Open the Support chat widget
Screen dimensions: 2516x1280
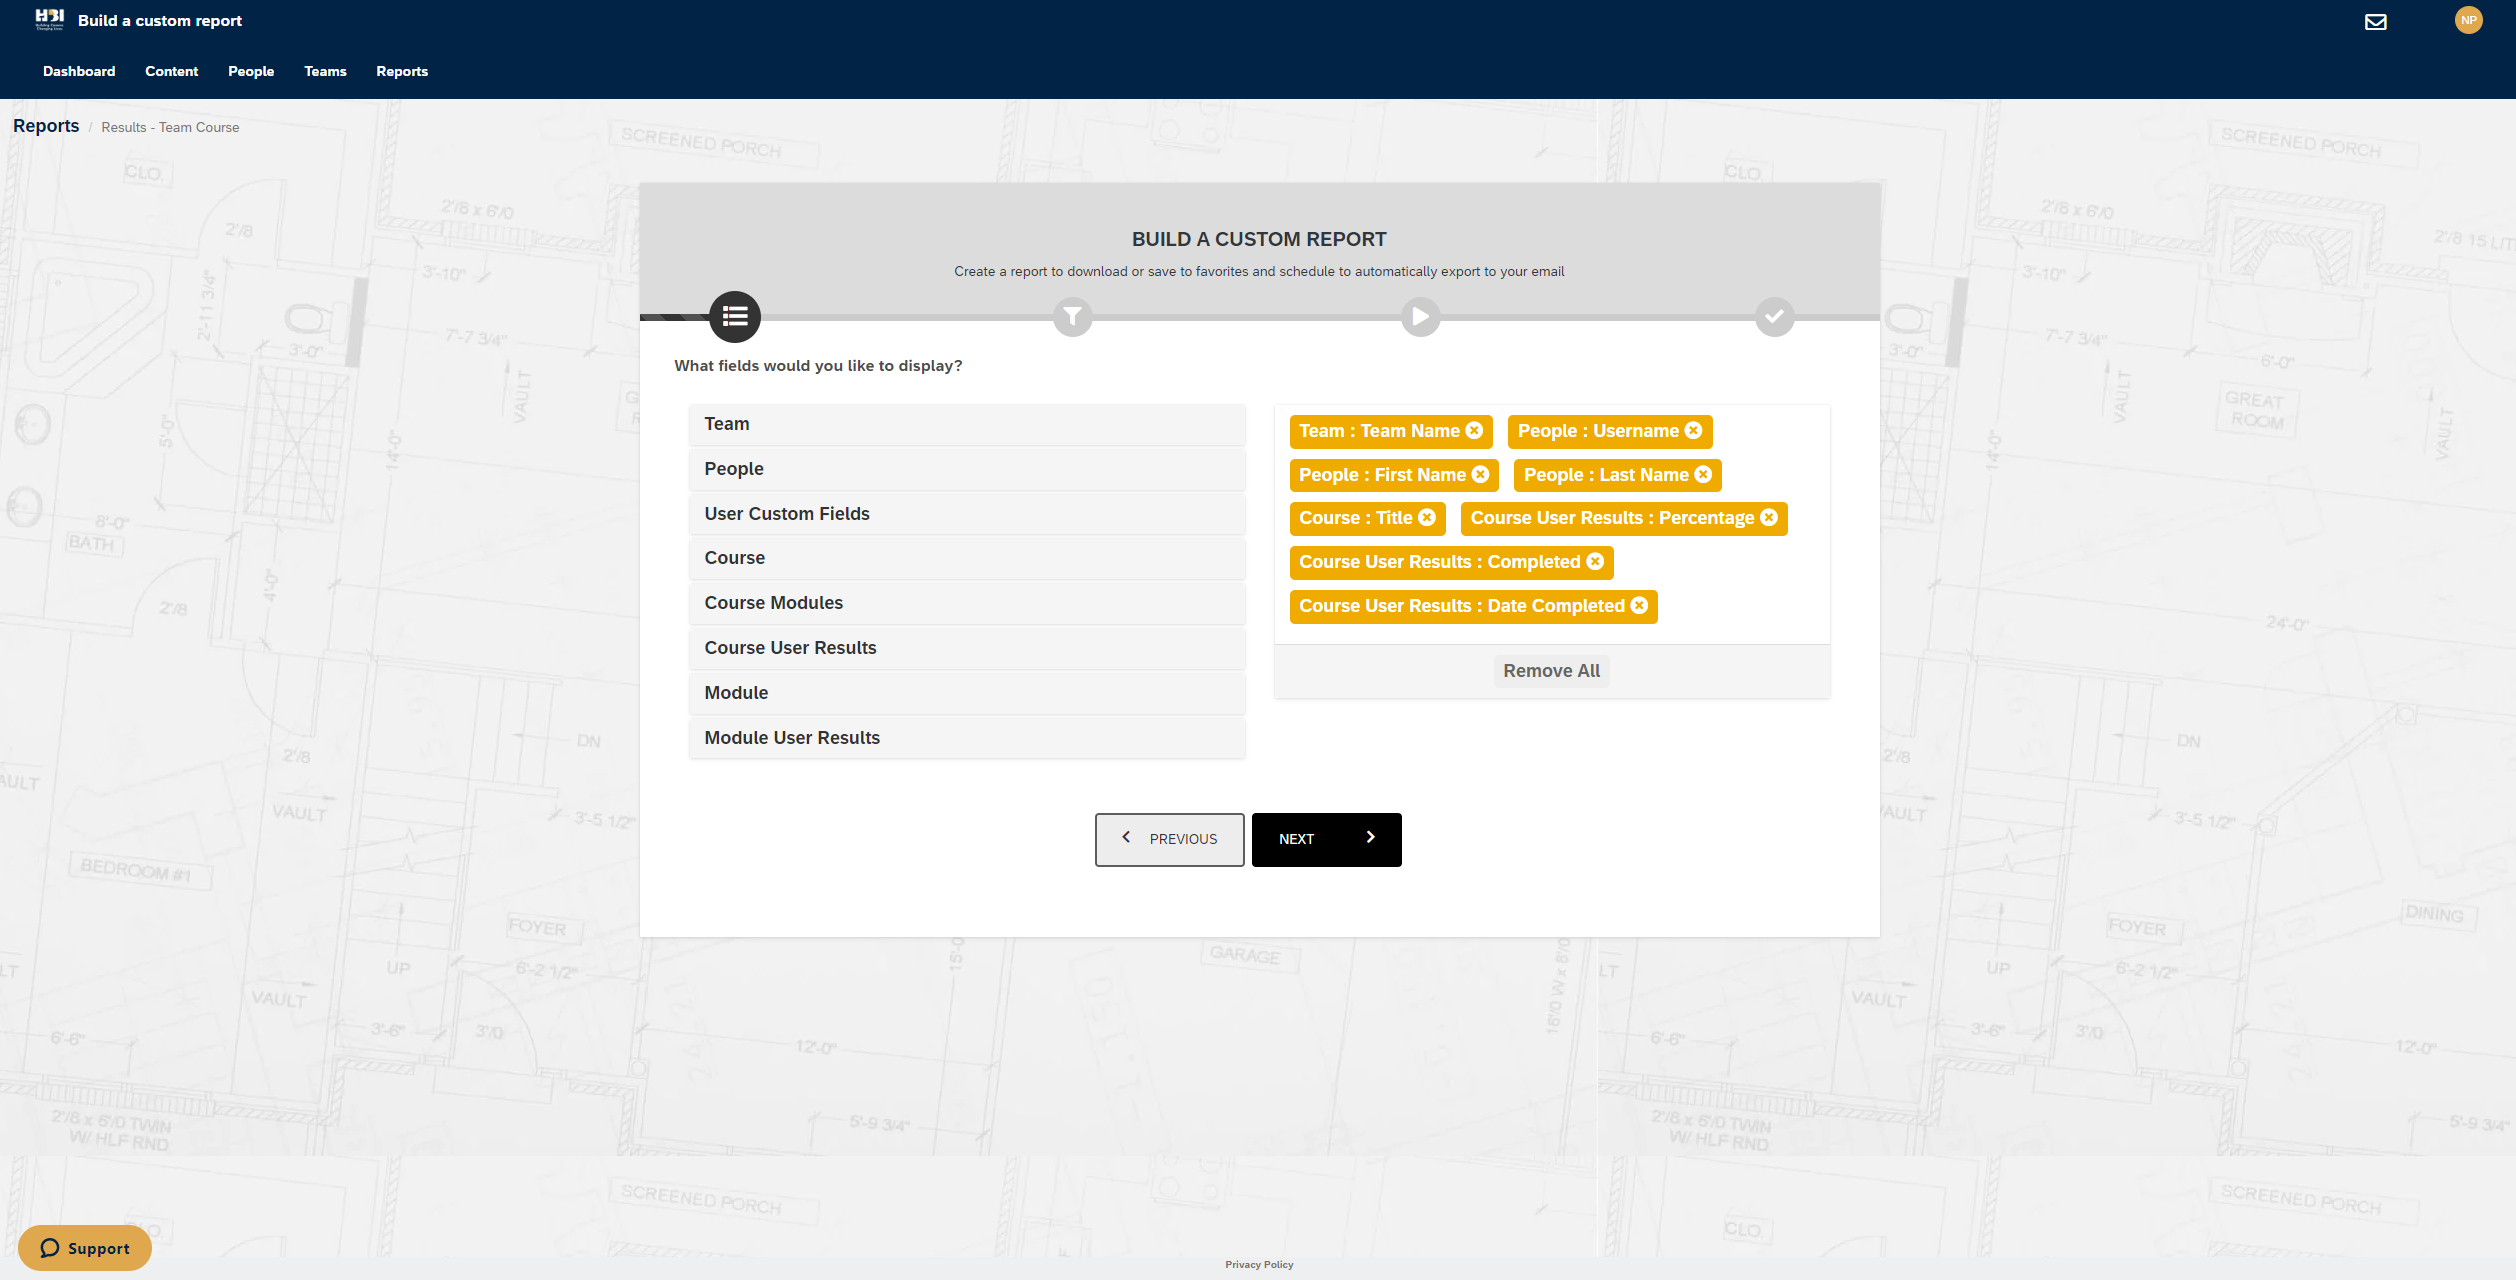coord(85,1248)
